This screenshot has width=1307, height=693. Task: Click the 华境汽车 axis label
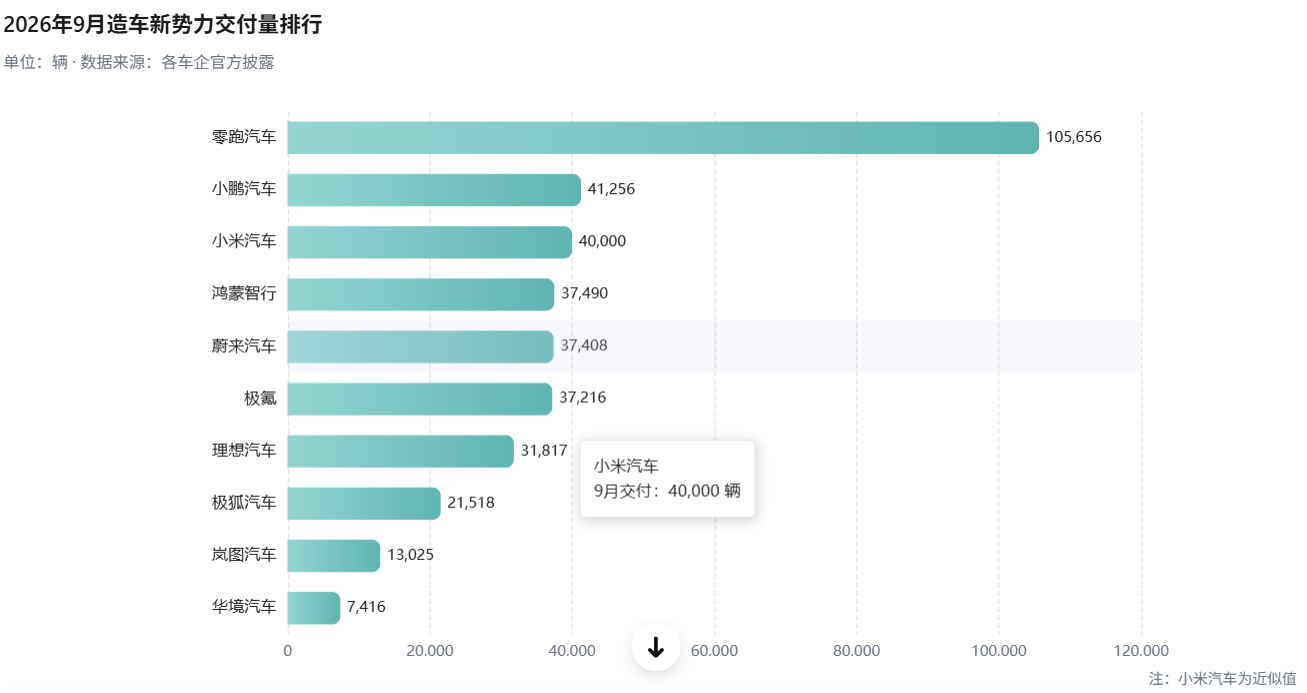[x=244, y=607]
